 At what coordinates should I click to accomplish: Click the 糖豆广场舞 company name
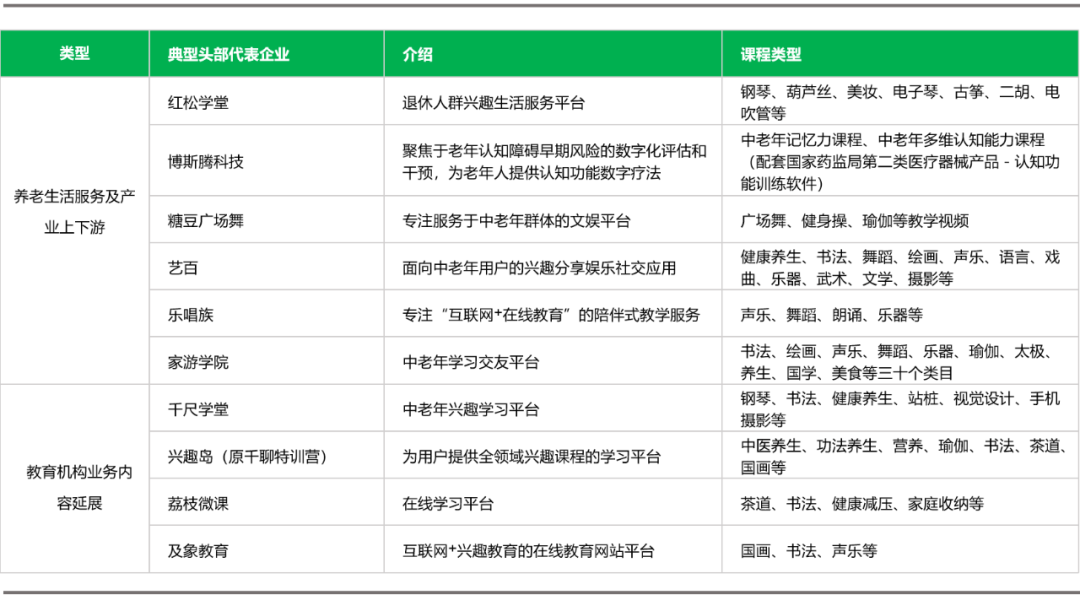(206, 221)
